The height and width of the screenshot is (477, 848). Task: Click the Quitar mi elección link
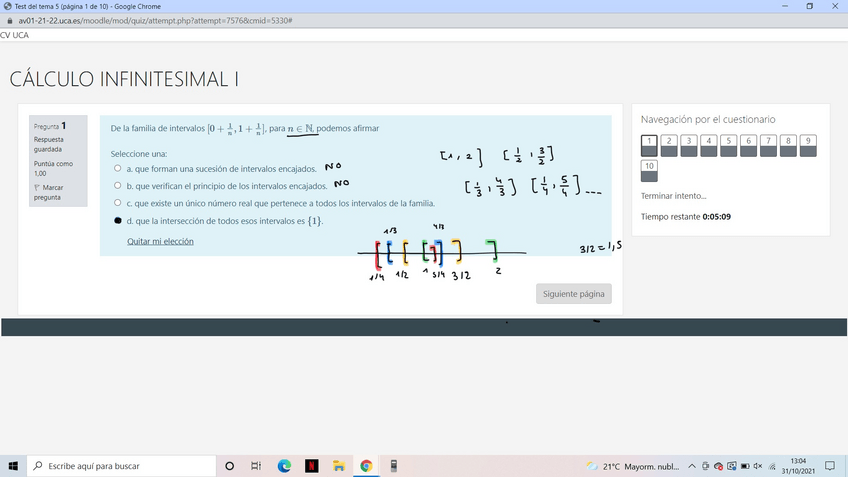[160, 241]
